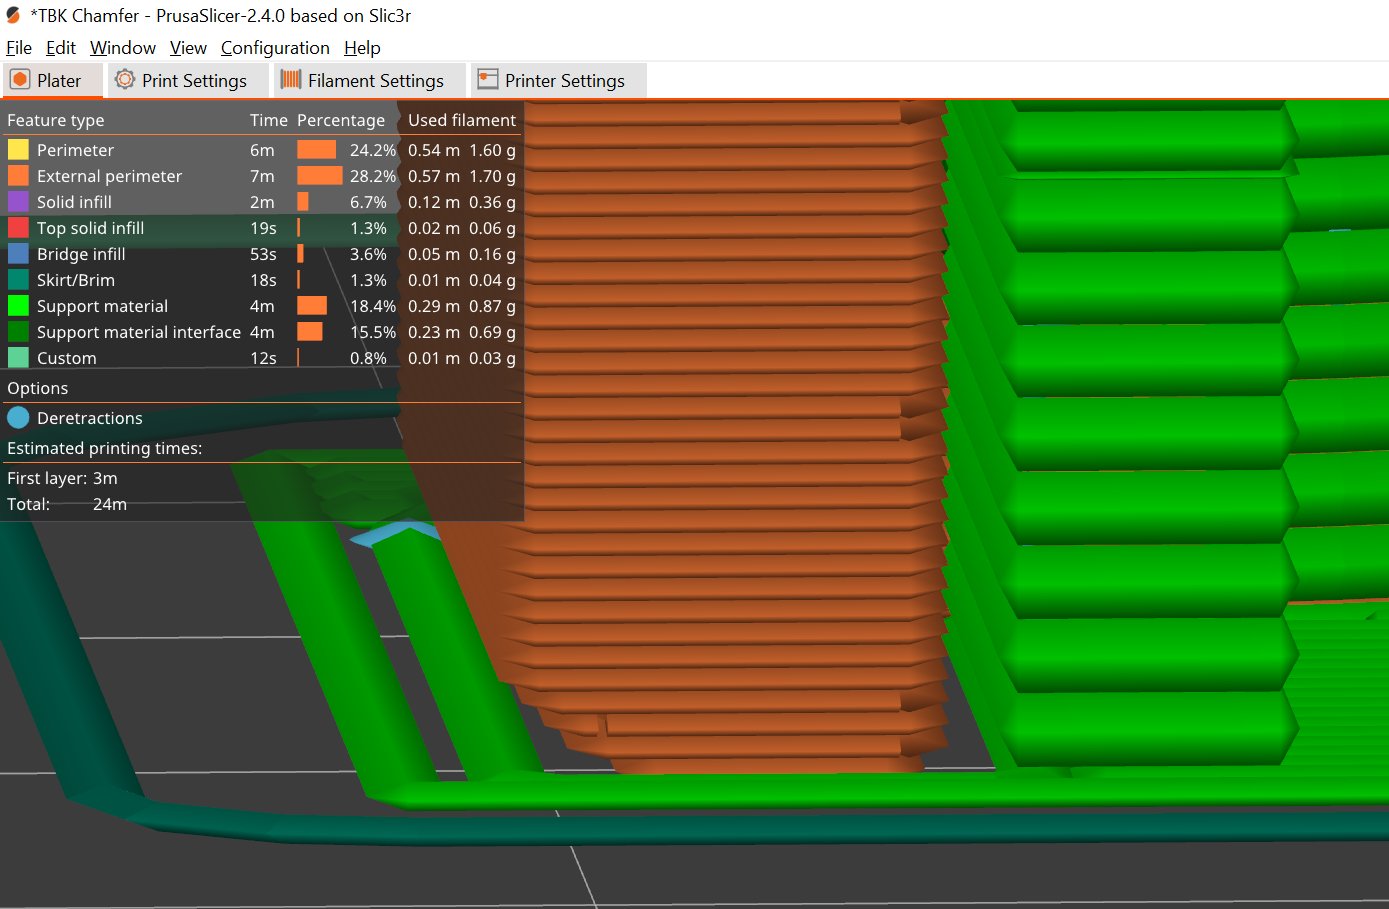Toggle Skirt/Brim visibility in legend
The width and height of the screenshot is (1389, 909).
[261, 280]
